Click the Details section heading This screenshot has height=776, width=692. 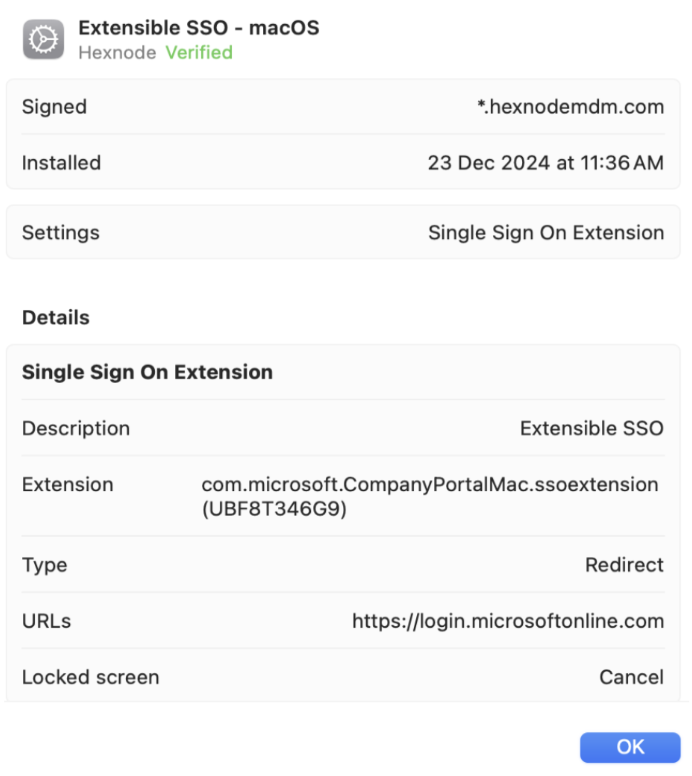tap(56, 318)
